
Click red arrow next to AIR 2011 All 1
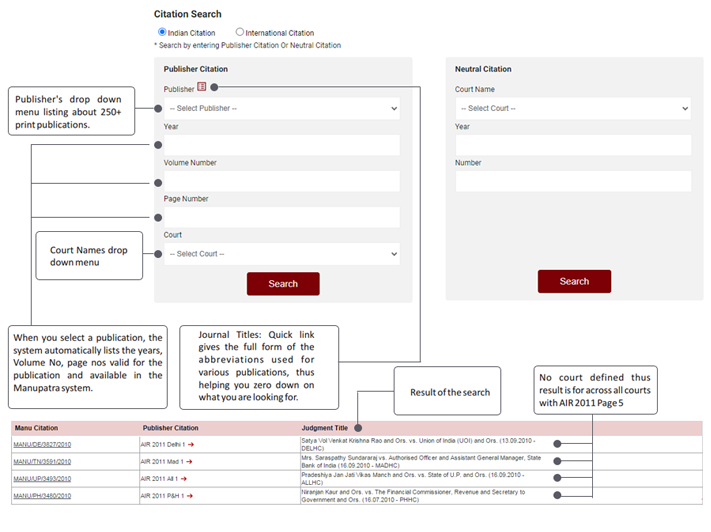[185, 478]
